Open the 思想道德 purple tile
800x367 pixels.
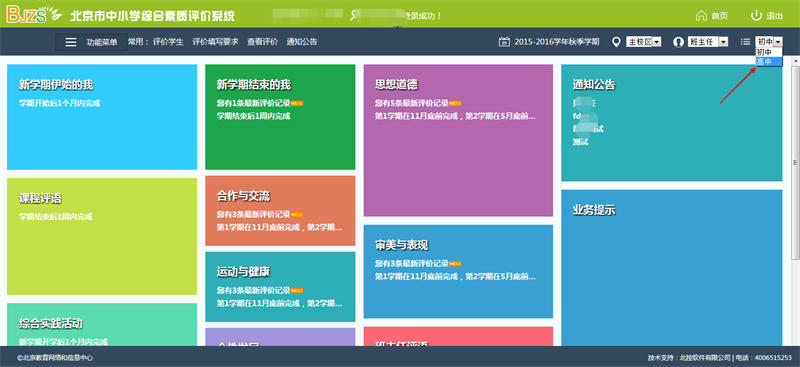pos(458,140)
